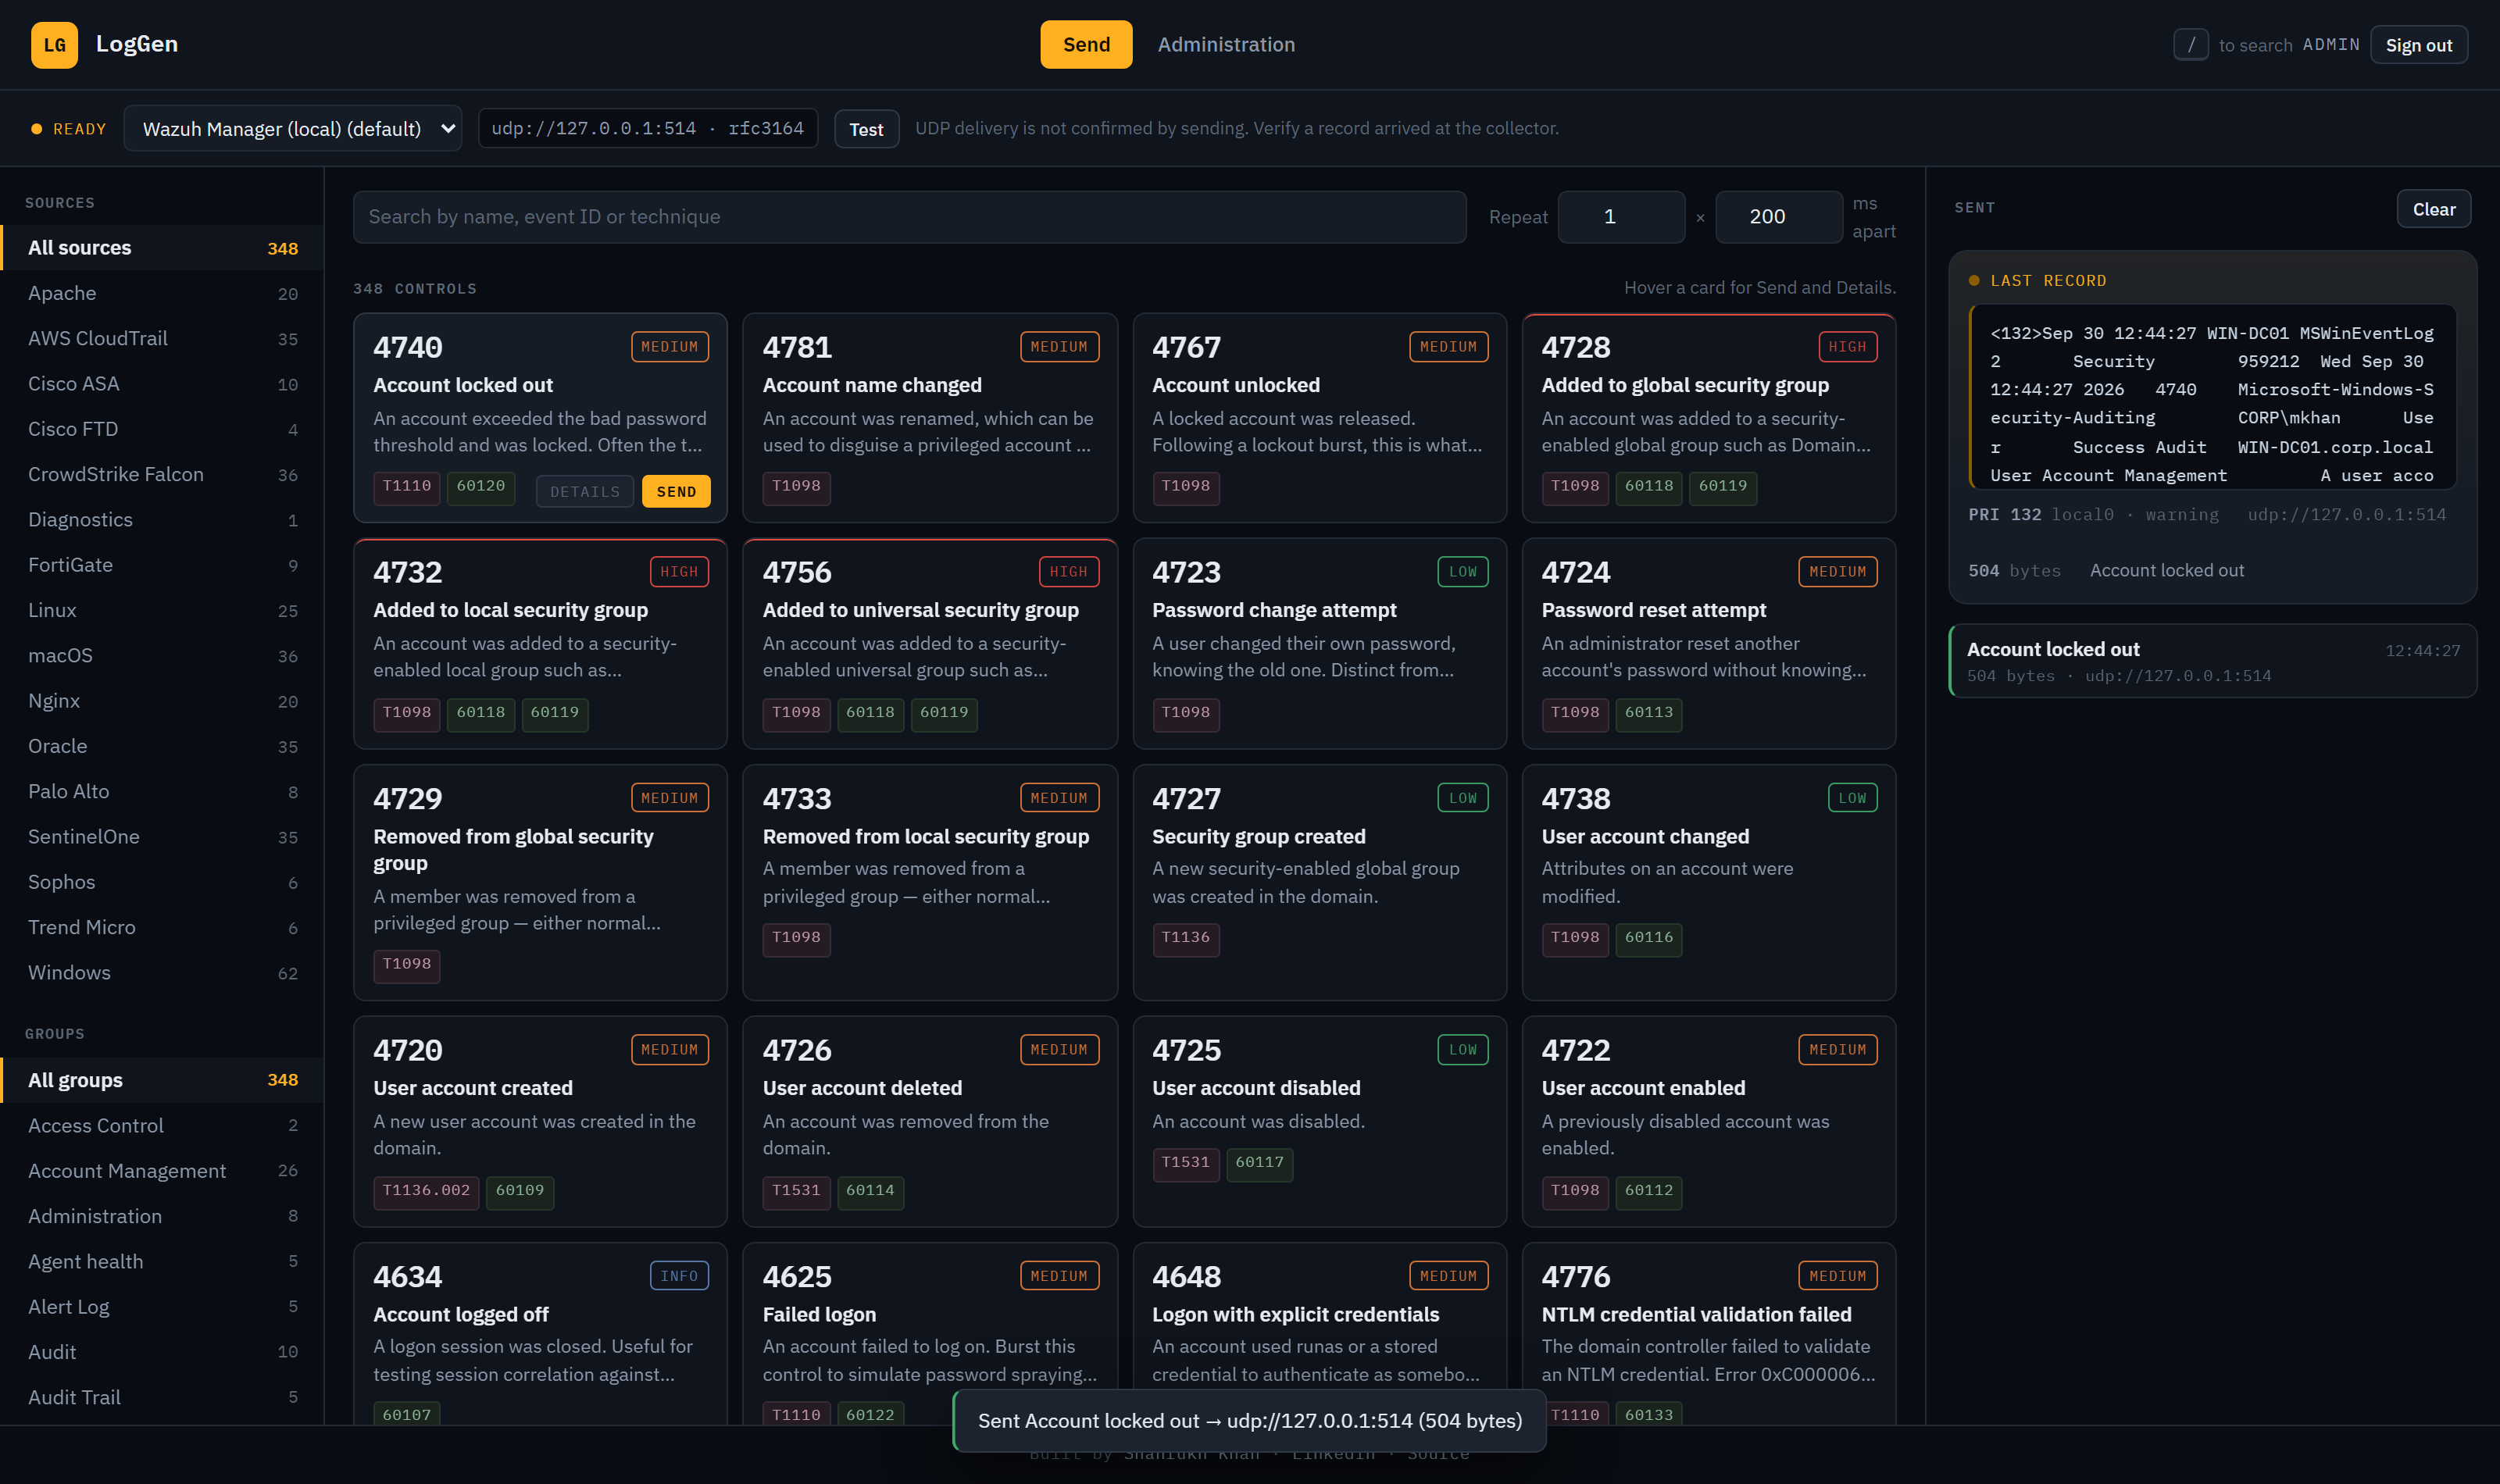Image resolution: width=2500 pixels, height=1484 pixels.
Task: Send the Account locked out event
Action: (x=676, y=491)
